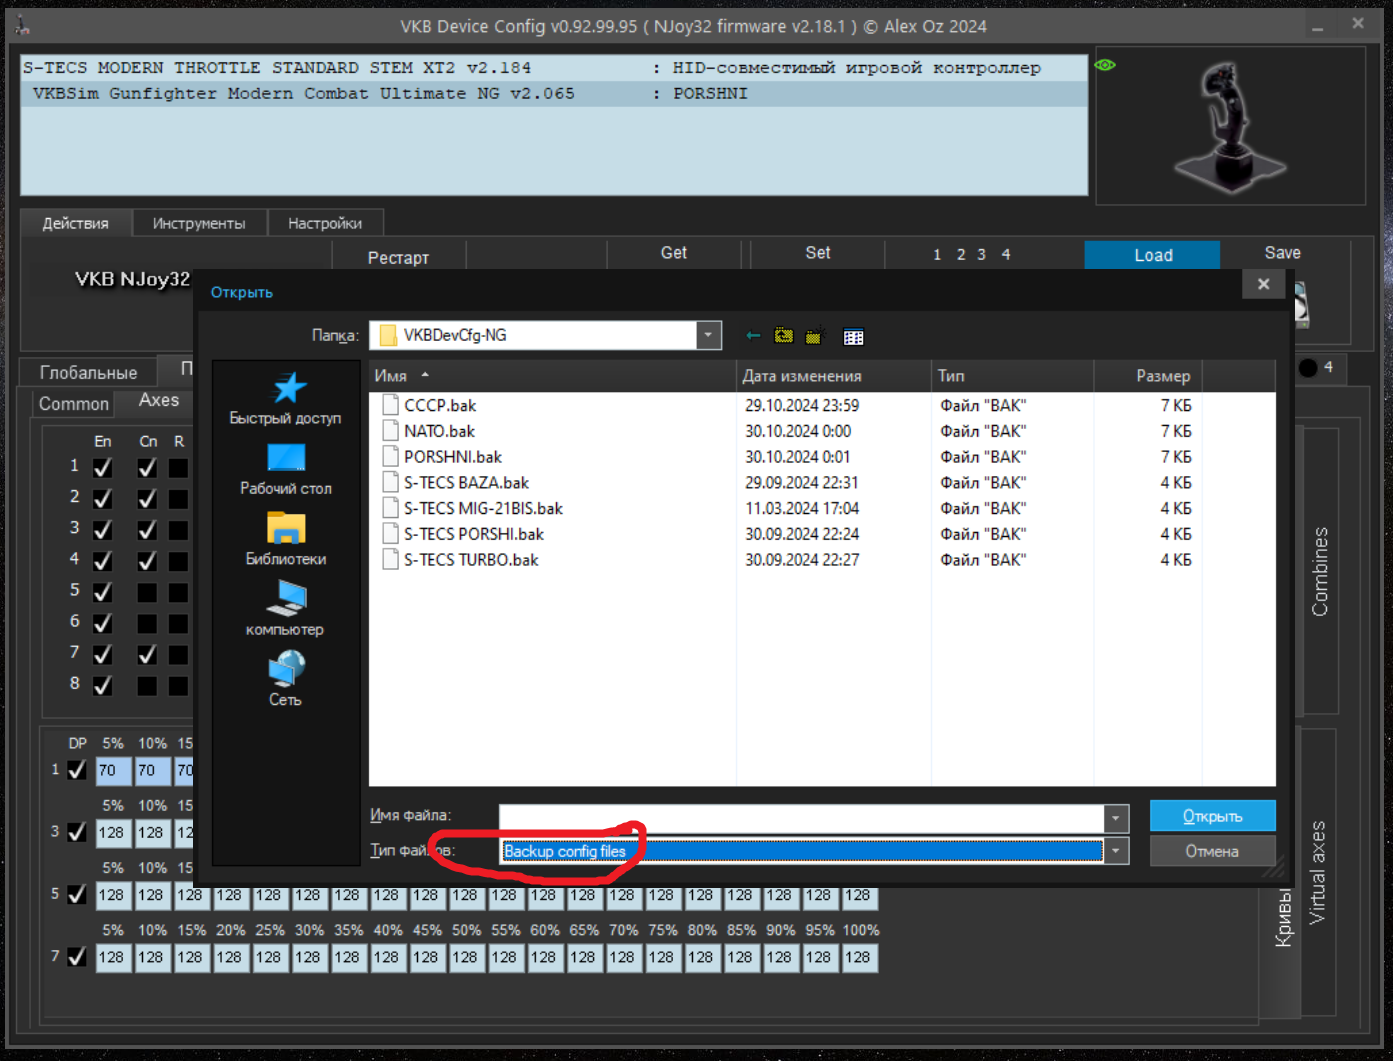Switch to the Настройки tab
Image resolution: width=1393 pixels, height=1061 pixels.
tap(325, 223)
